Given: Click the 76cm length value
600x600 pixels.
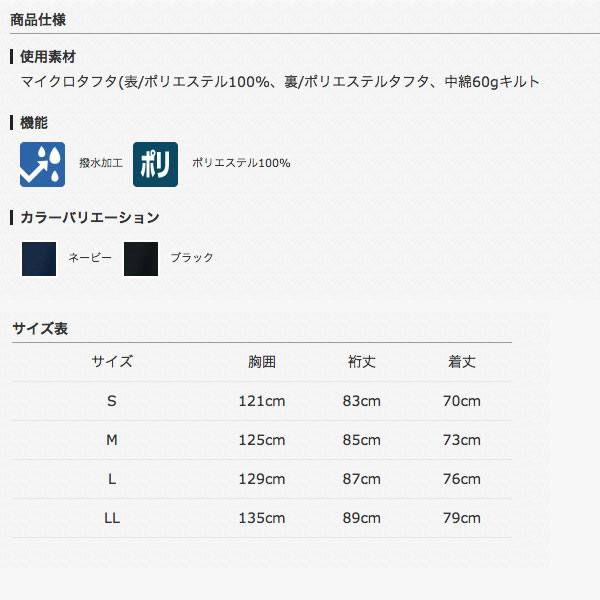Looking at the screenshot, I should (462, 479).
